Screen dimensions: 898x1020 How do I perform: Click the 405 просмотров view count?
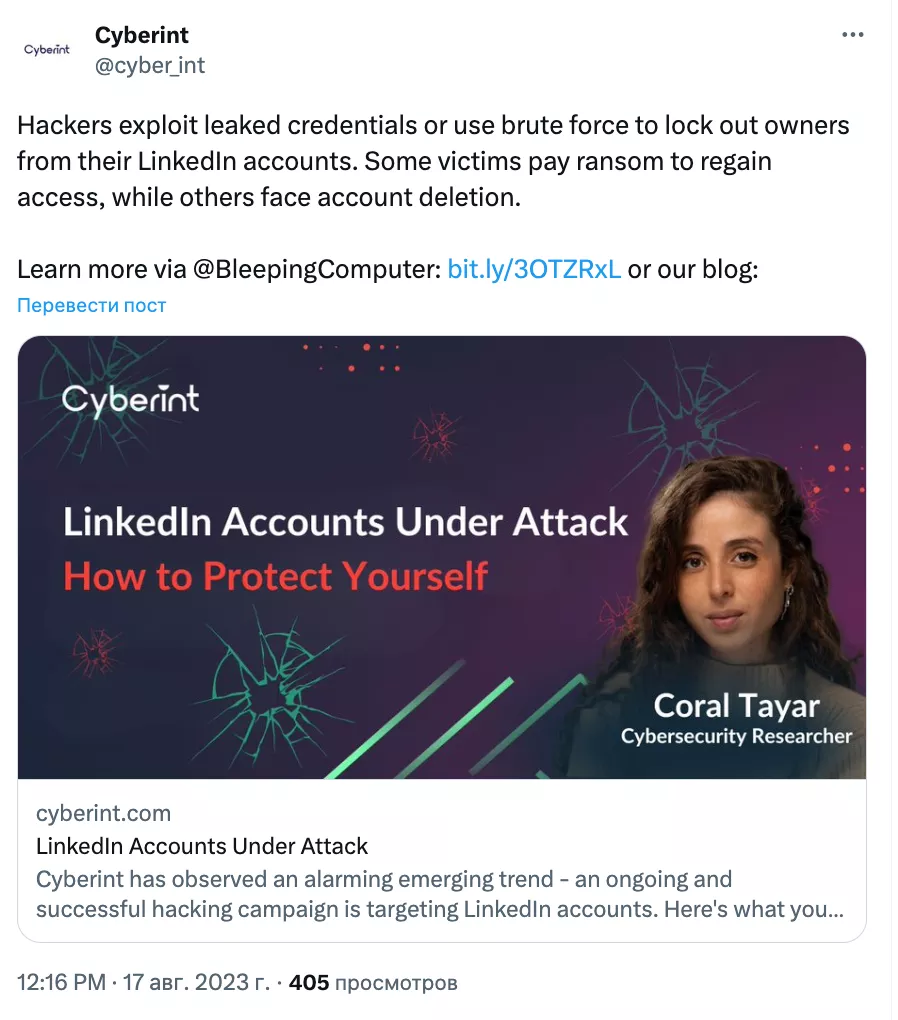point(373,983)
